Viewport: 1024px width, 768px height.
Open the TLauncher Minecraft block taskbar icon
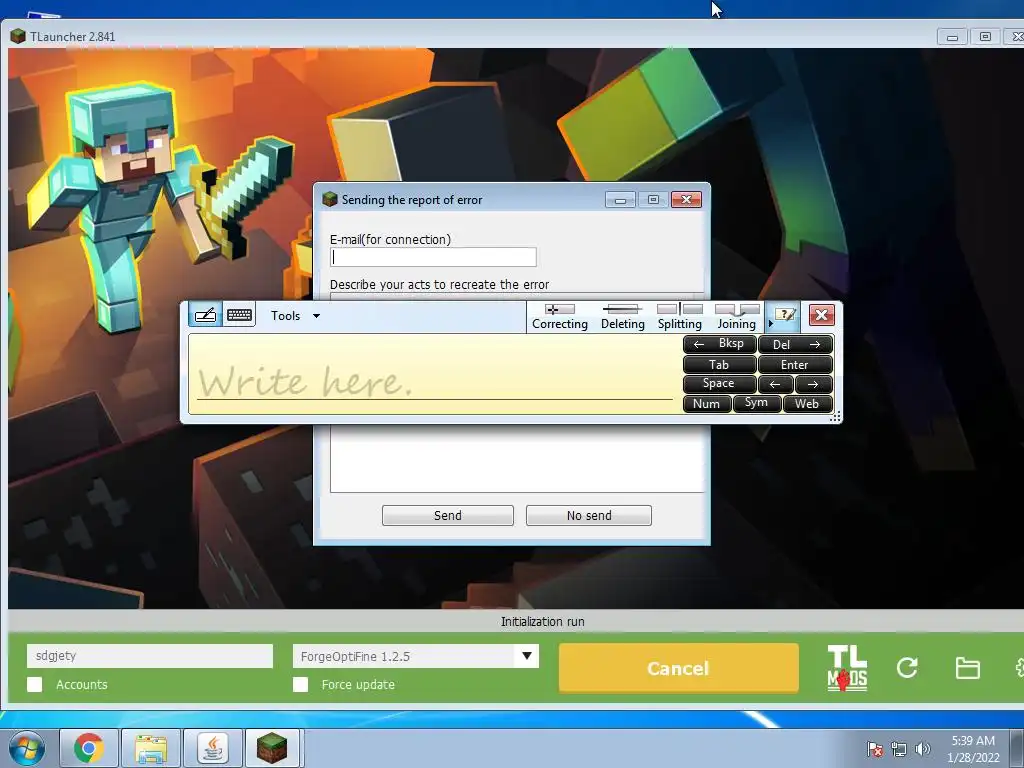pyautogui.click(x=272, y=748)
